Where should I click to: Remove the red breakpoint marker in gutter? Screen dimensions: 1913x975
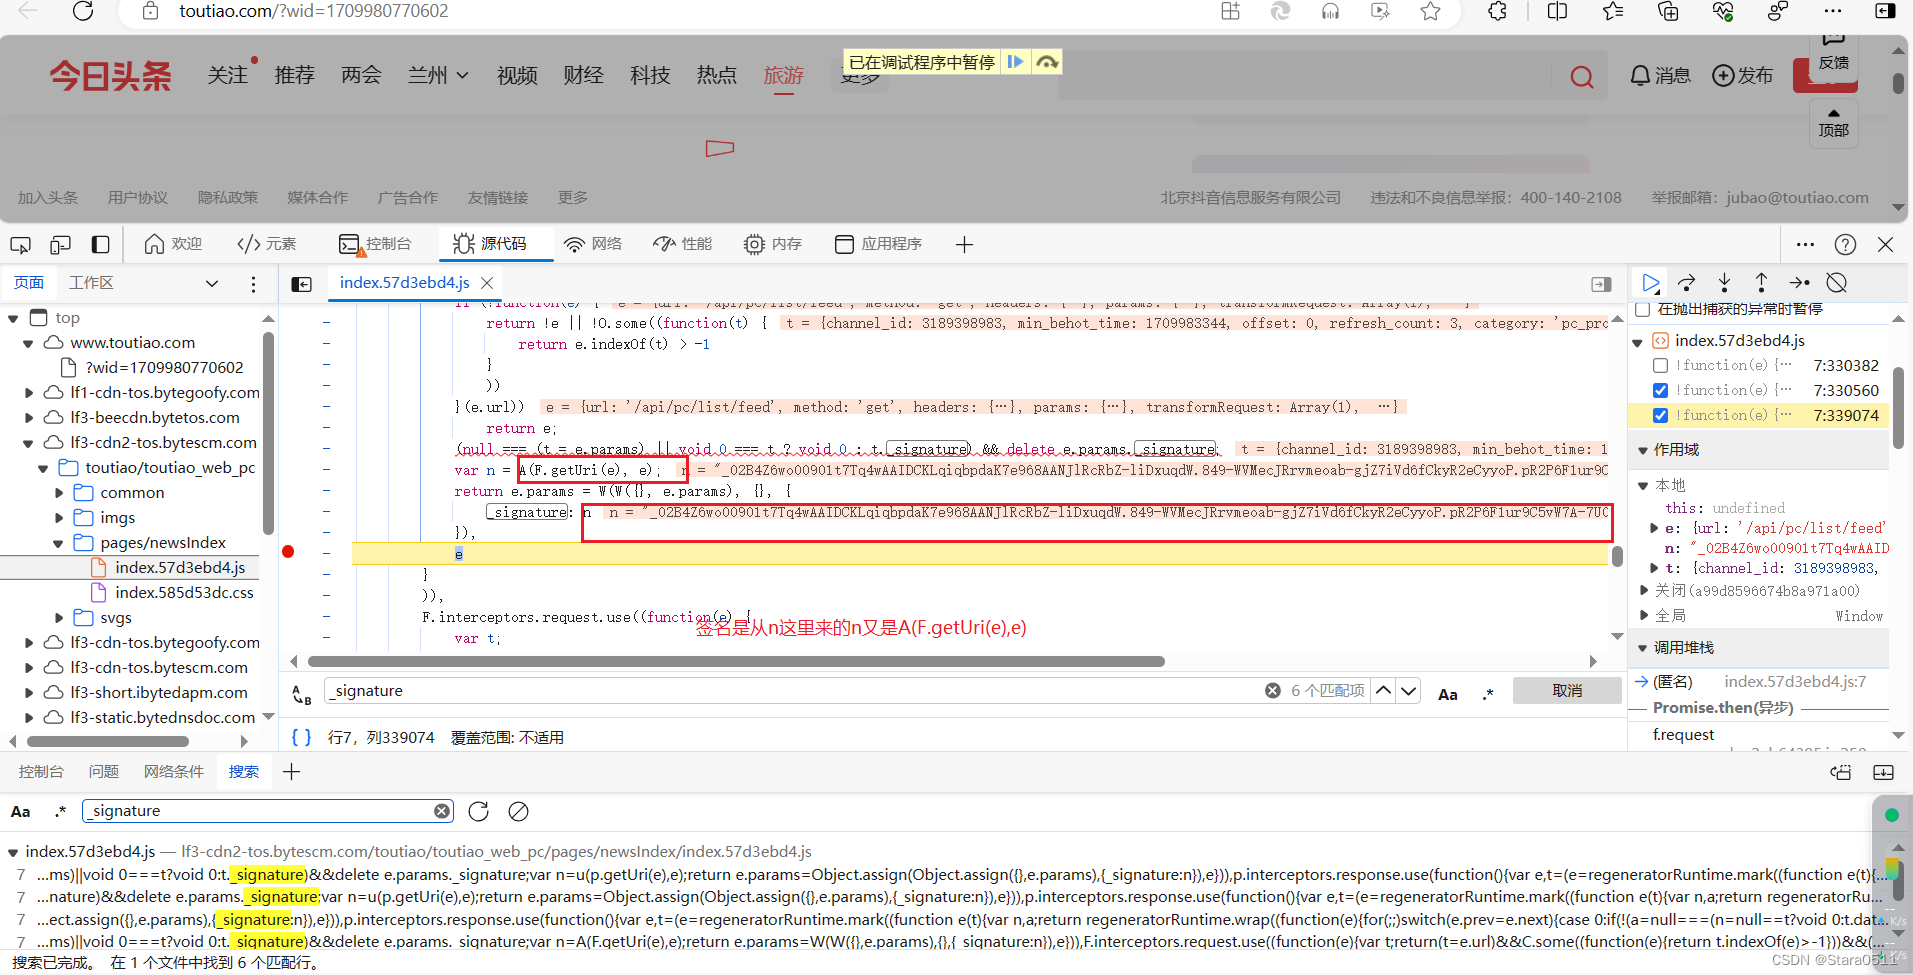click(x=288, y=552)
